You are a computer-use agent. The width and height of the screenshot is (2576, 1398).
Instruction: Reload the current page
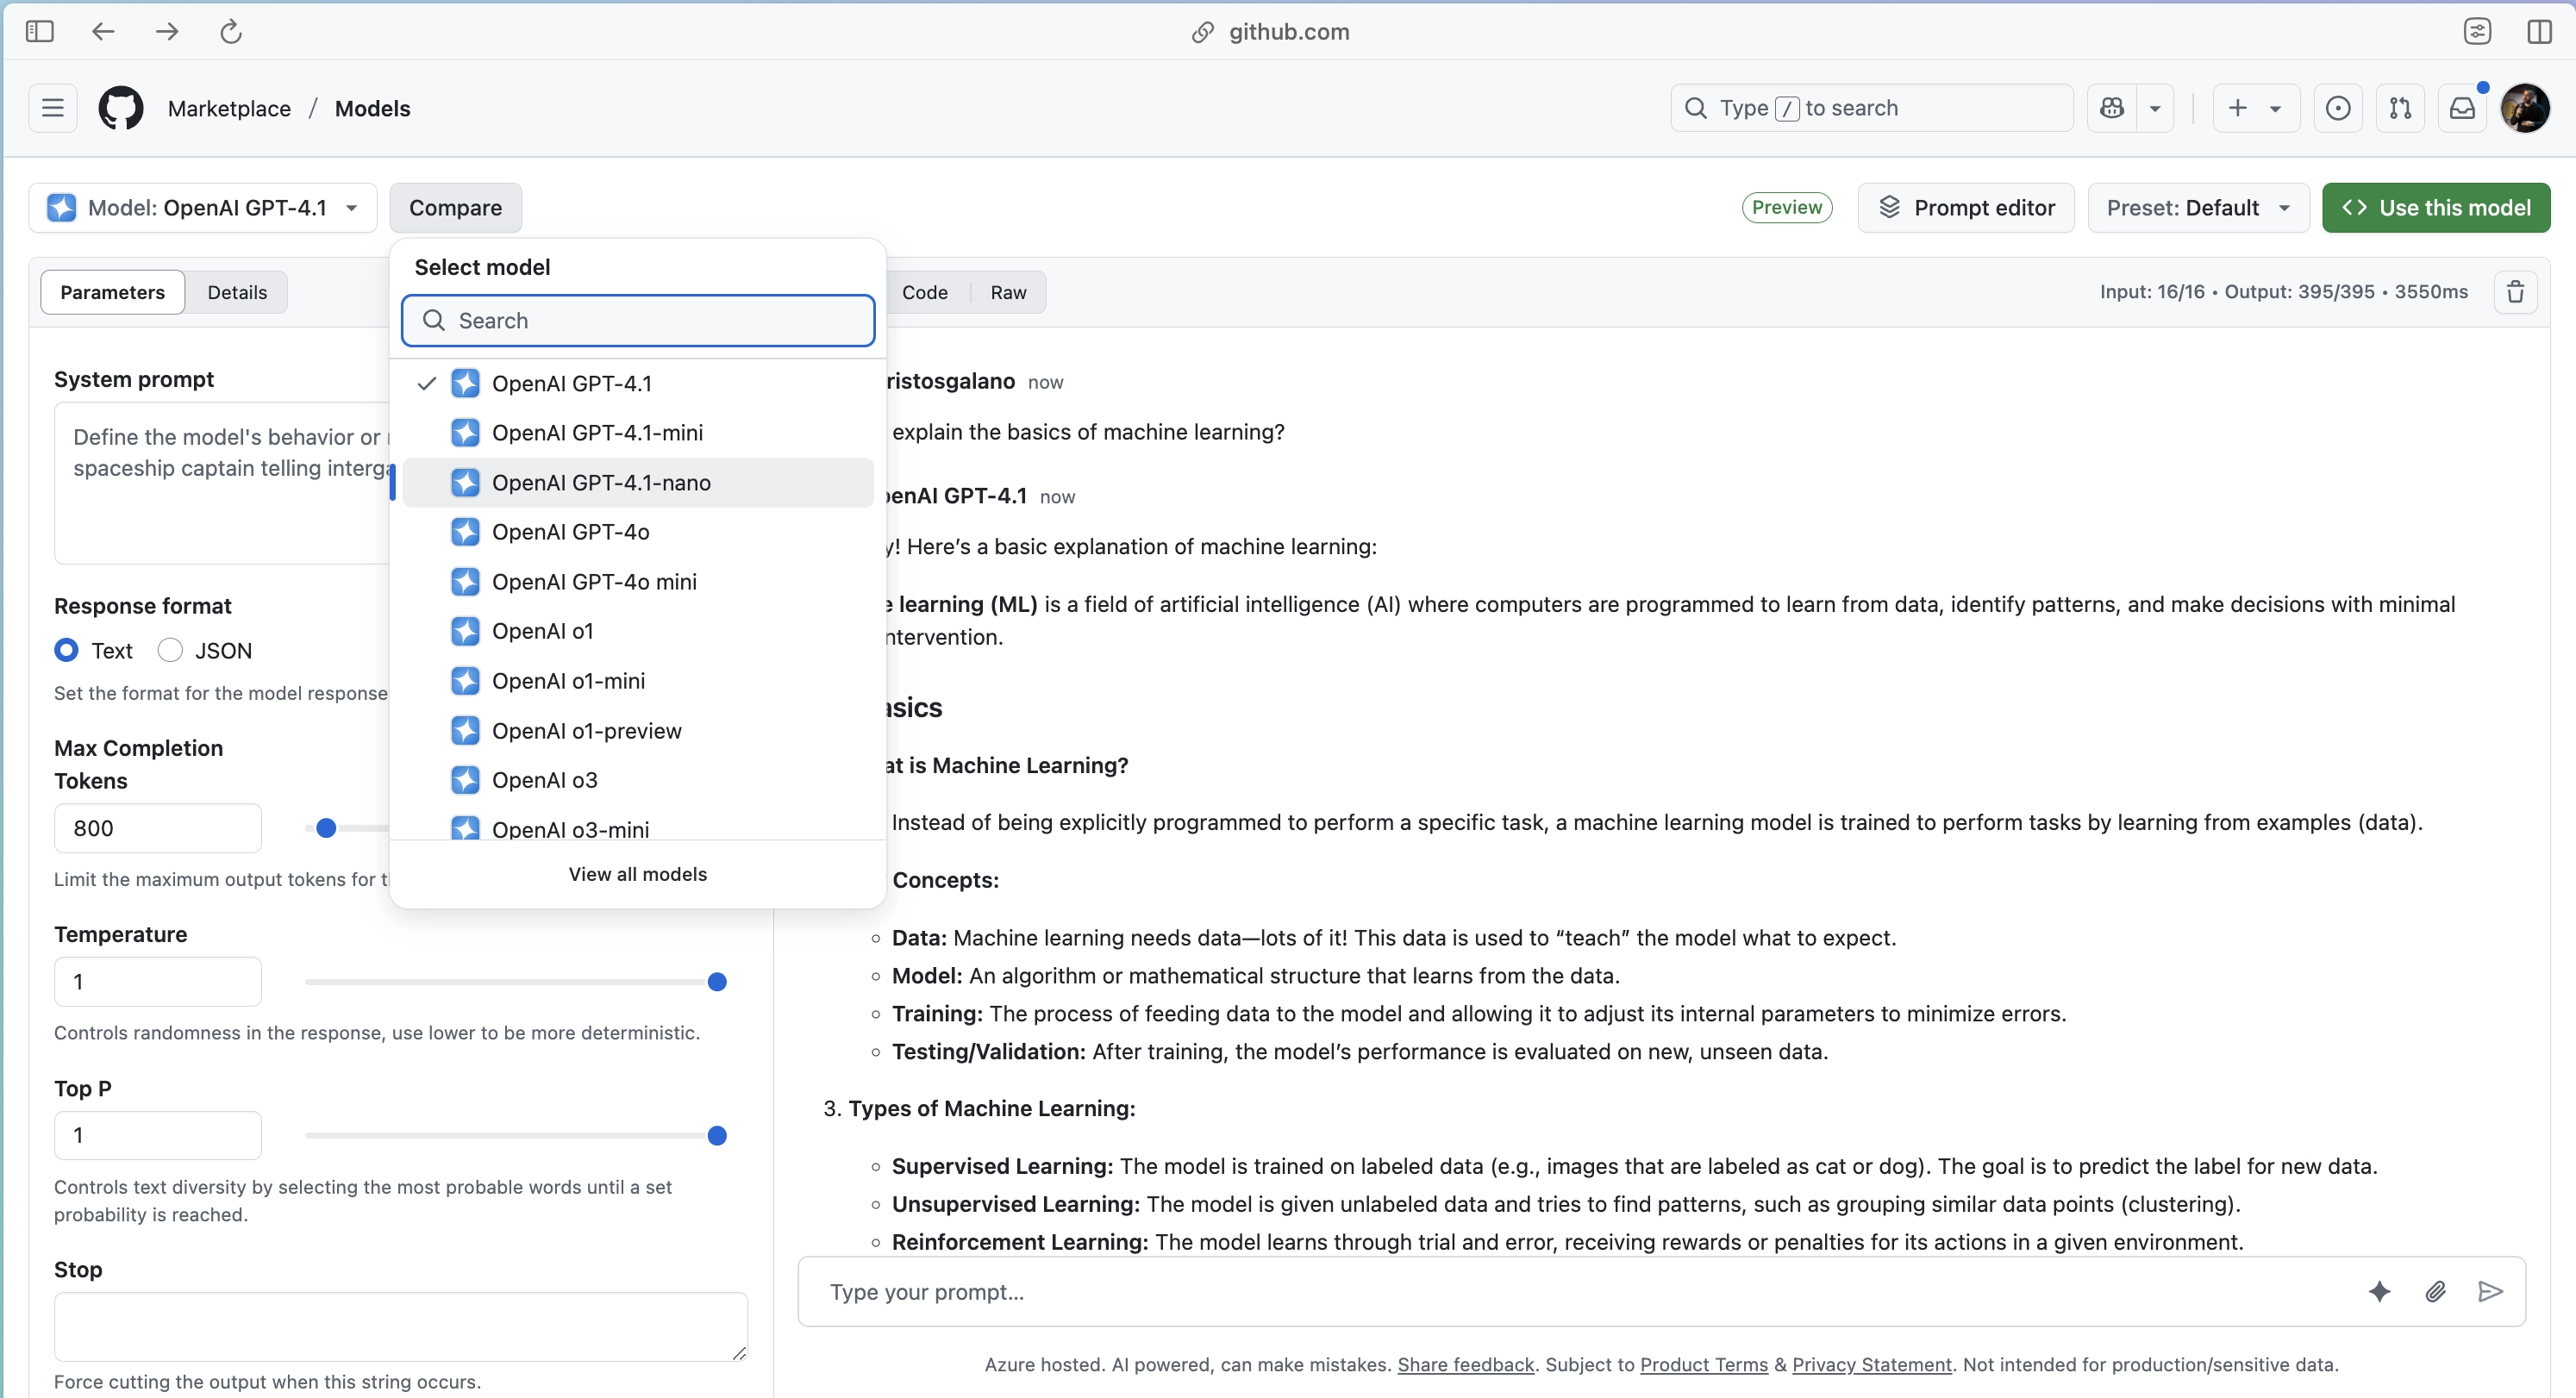tap(231, 32)
